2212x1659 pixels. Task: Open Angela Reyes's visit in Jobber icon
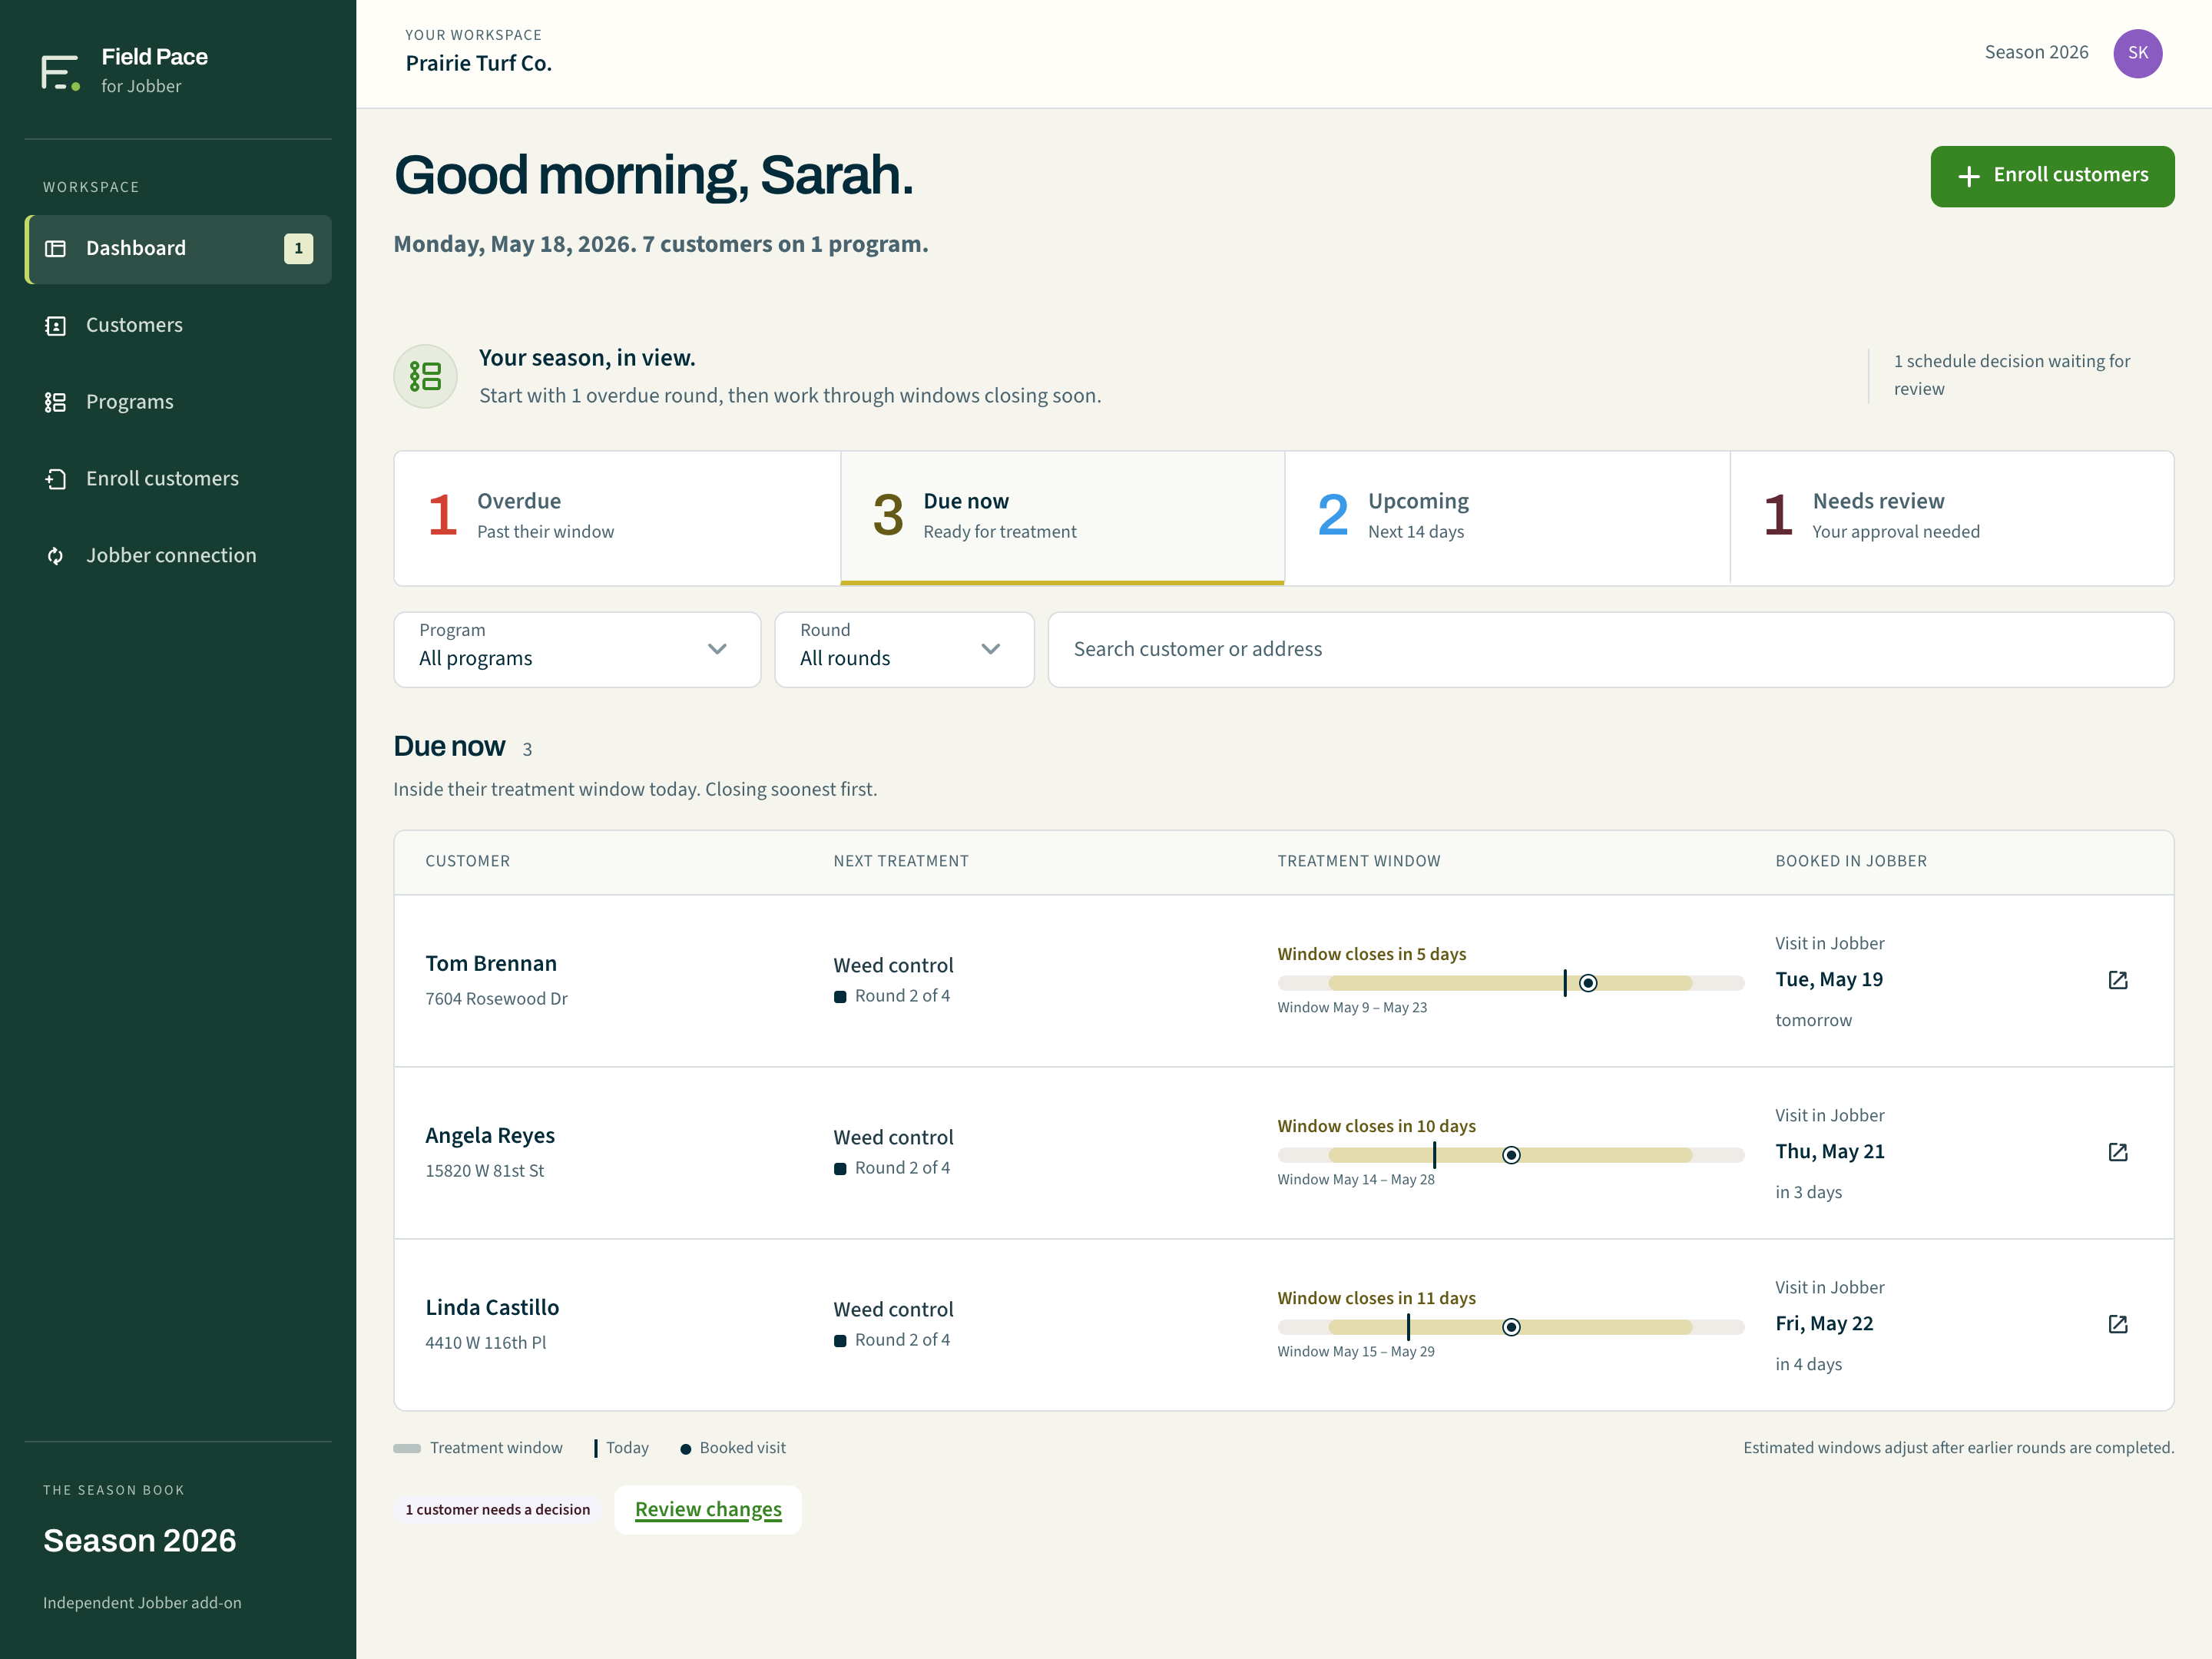coord(2117,1152)
